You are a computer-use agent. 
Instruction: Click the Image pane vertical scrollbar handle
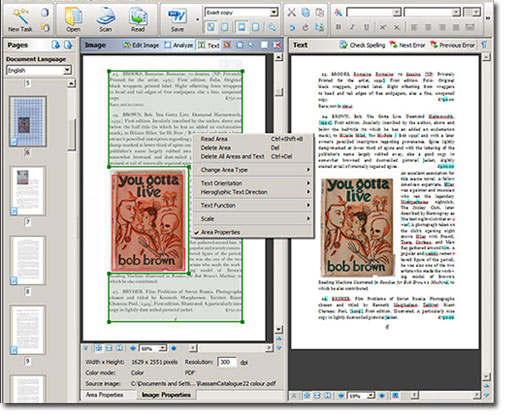pos(279,92)
